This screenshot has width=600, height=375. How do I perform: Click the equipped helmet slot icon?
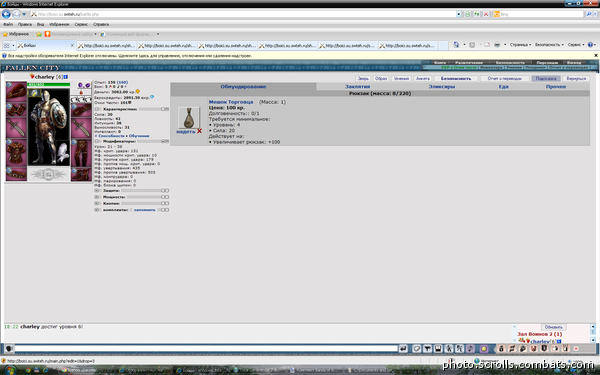click(x=16, y=92)
